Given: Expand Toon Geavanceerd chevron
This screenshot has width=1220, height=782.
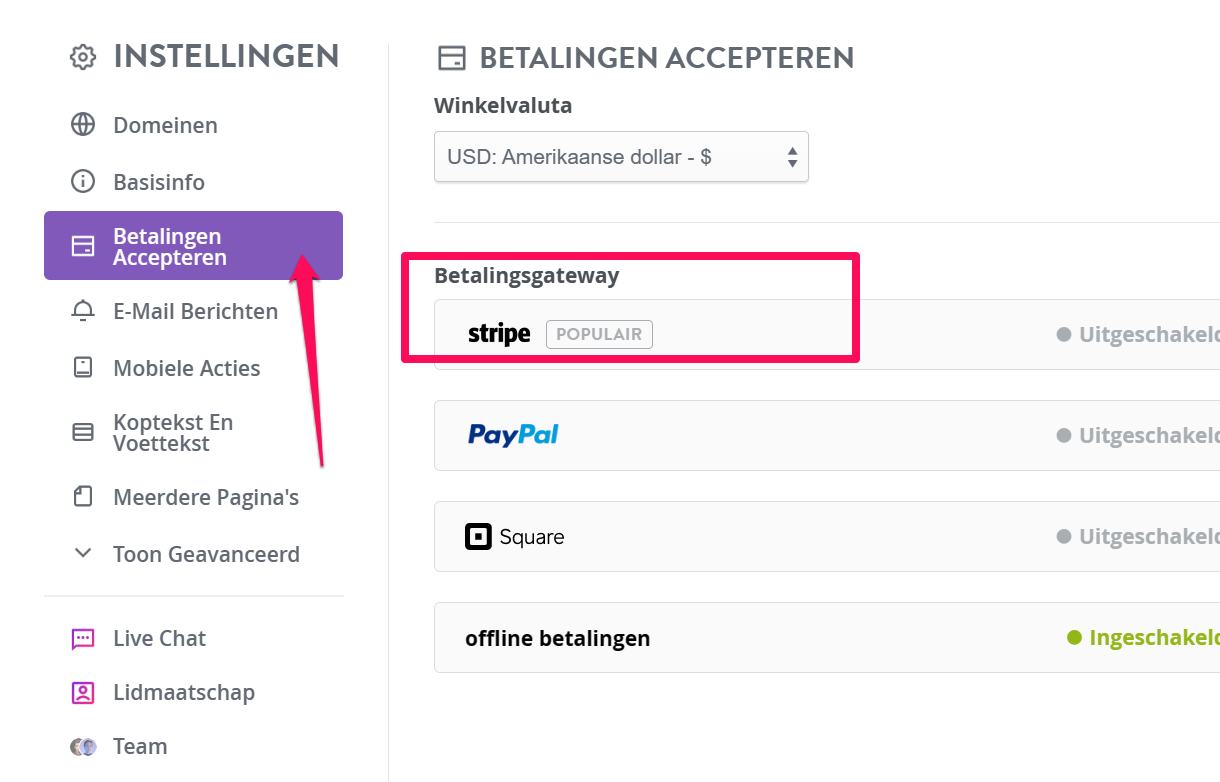Looking at the screenshot, I should point(83,553).
